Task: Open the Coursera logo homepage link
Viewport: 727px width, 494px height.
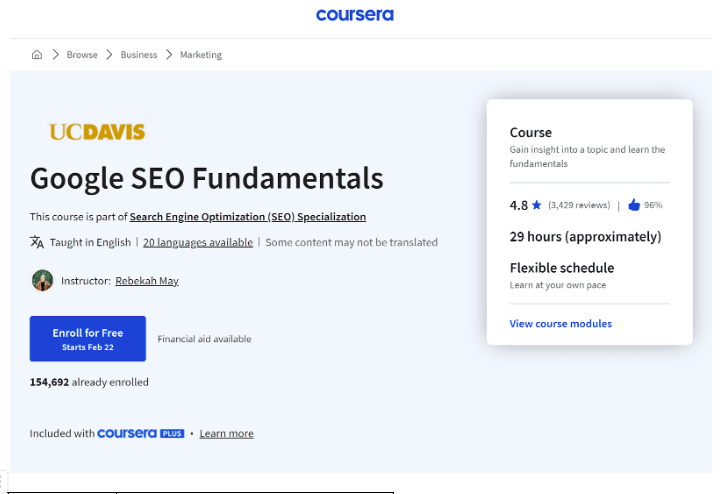Action: [x=355, y=15]
